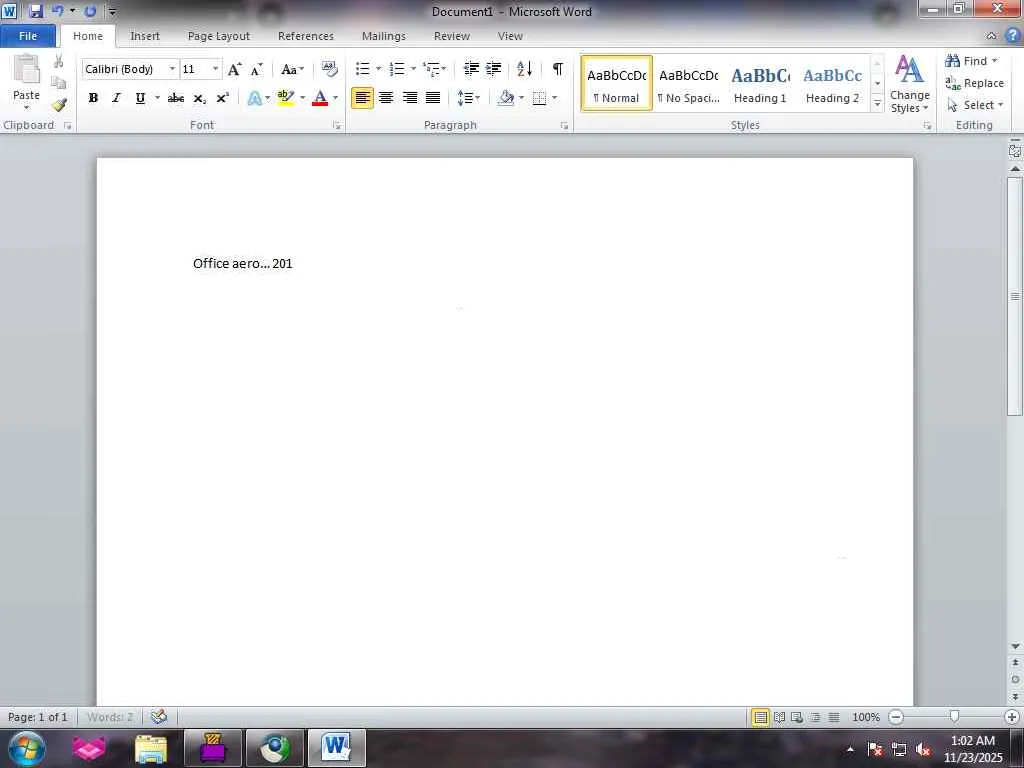Toggle Center alignment
Screen dimensions: 1024x768
(386, 98)
